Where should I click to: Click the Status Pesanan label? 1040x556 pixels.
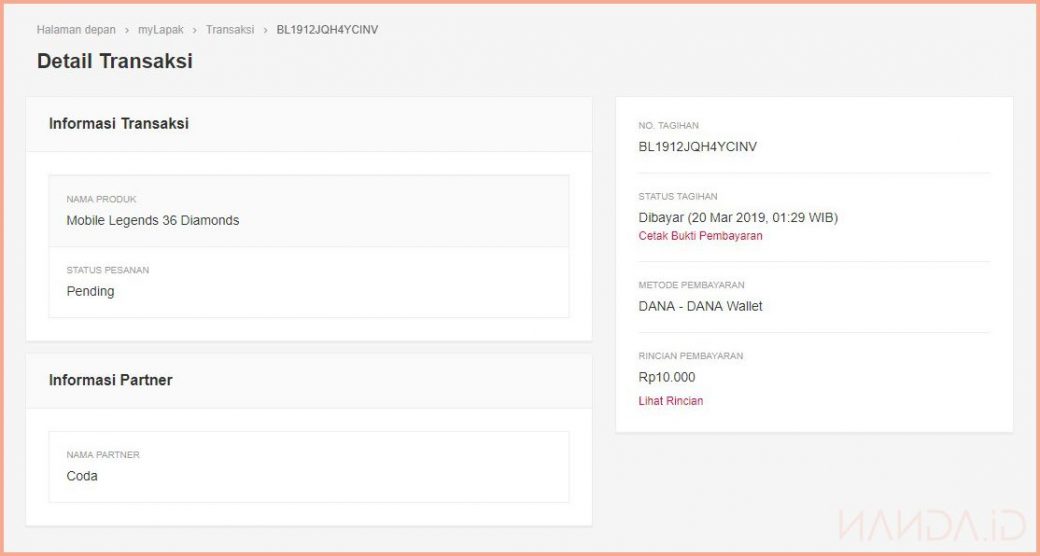[107, 270]
